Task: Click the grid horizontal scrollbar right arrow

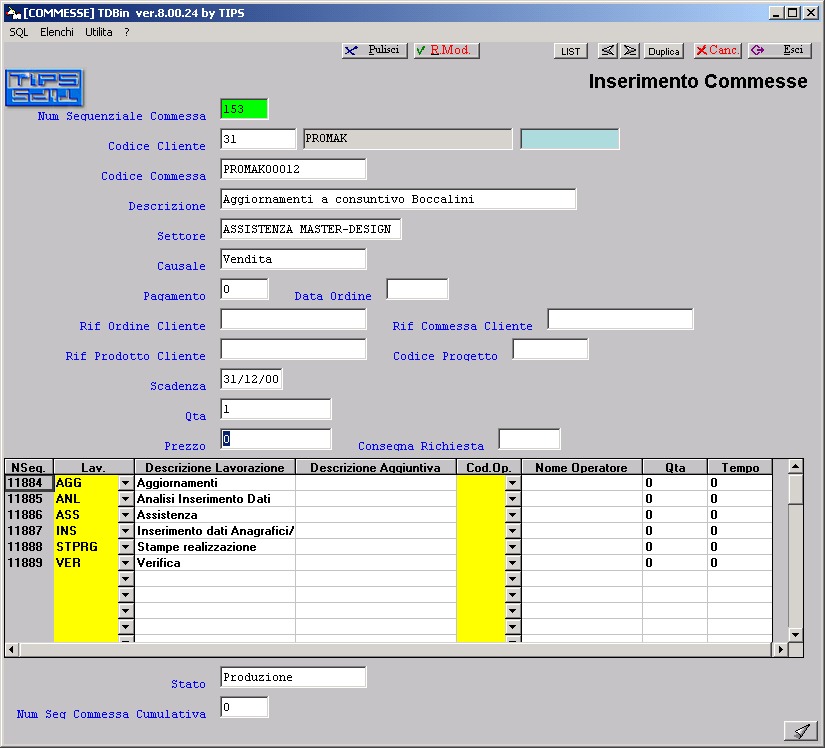Action: click(780, 650)
